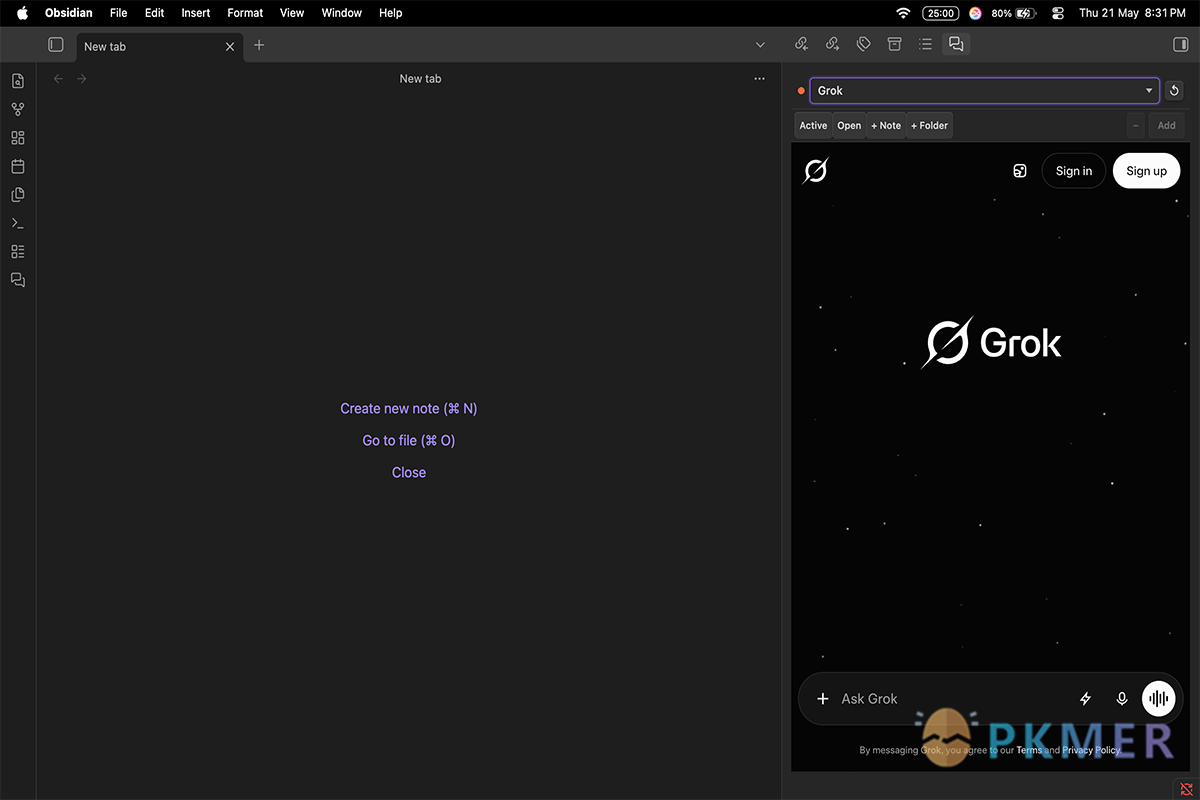
Task: Click the lightning bolt mode icon
Action: pyautogui.click(x=1085, y=699)
